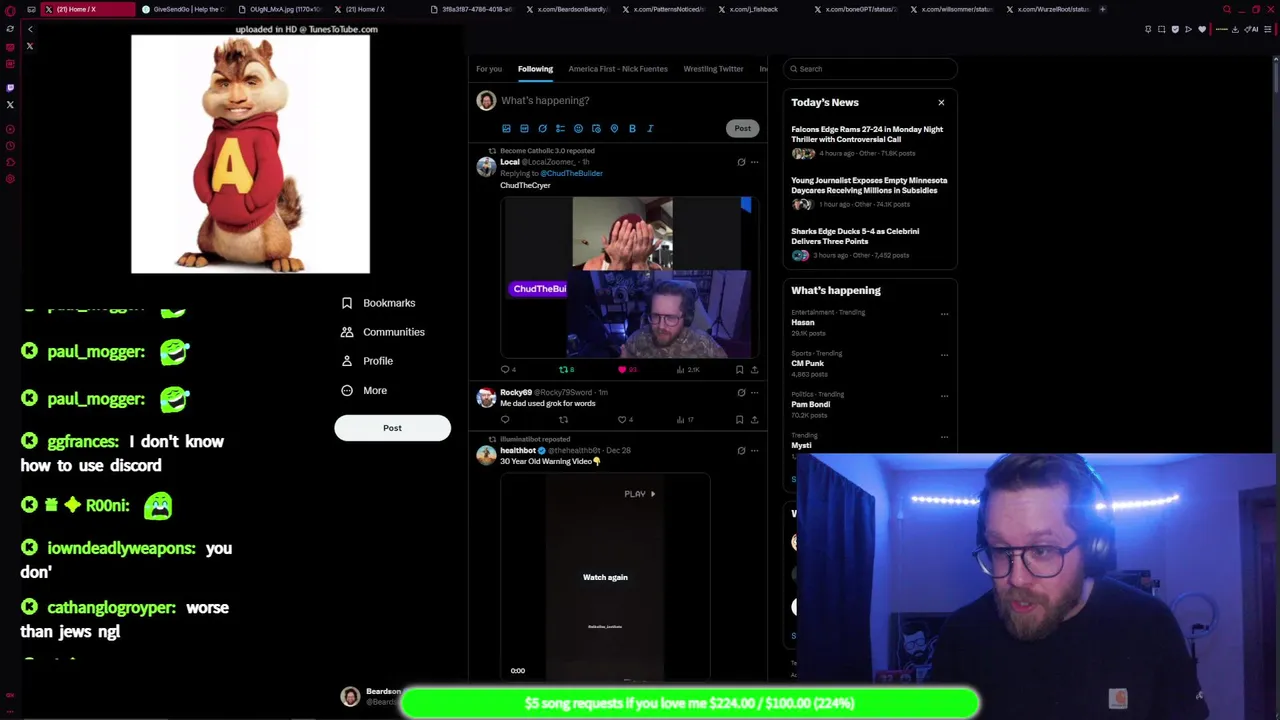Open more menu on Rocky69's post
This screenshot has height=720, width=1280.
coord(754,393)
